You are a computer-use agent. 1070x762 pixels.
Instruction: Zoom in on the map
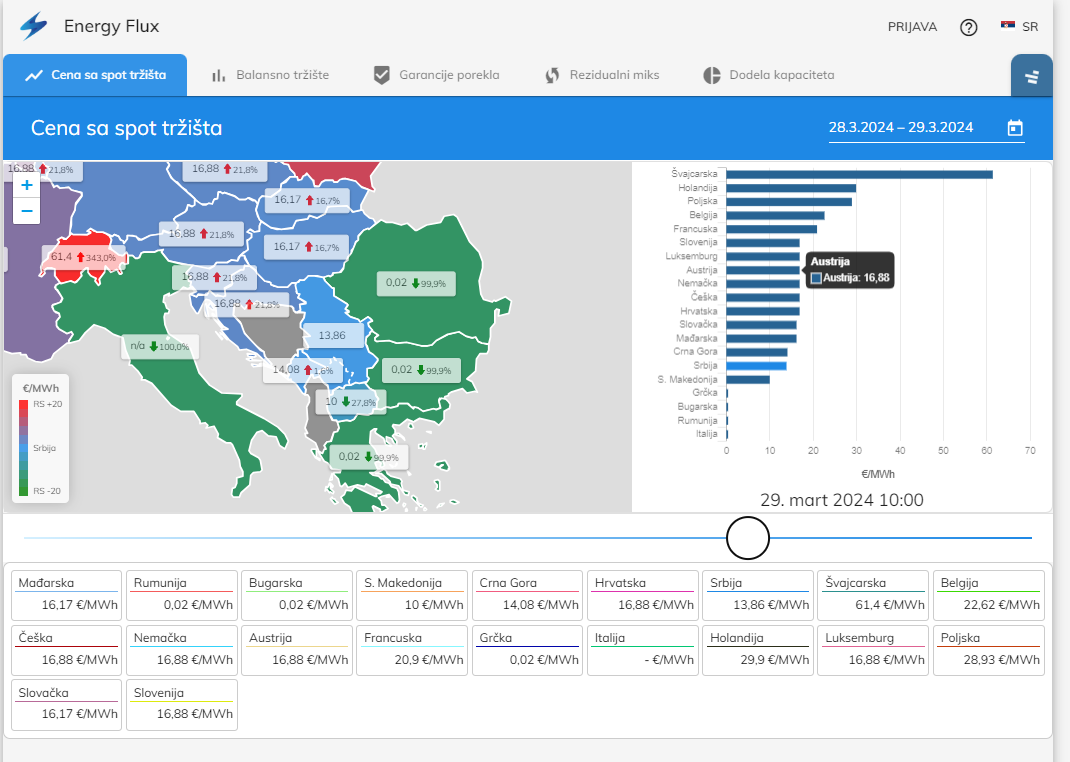(x=27, y=185)
